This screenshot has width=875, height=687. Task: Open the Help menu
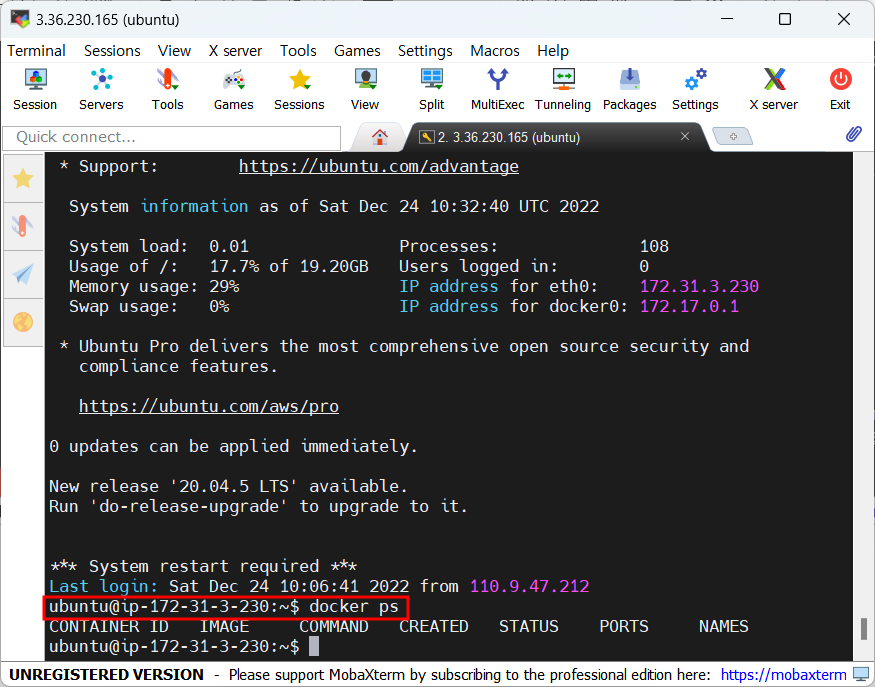click(552, 51)
